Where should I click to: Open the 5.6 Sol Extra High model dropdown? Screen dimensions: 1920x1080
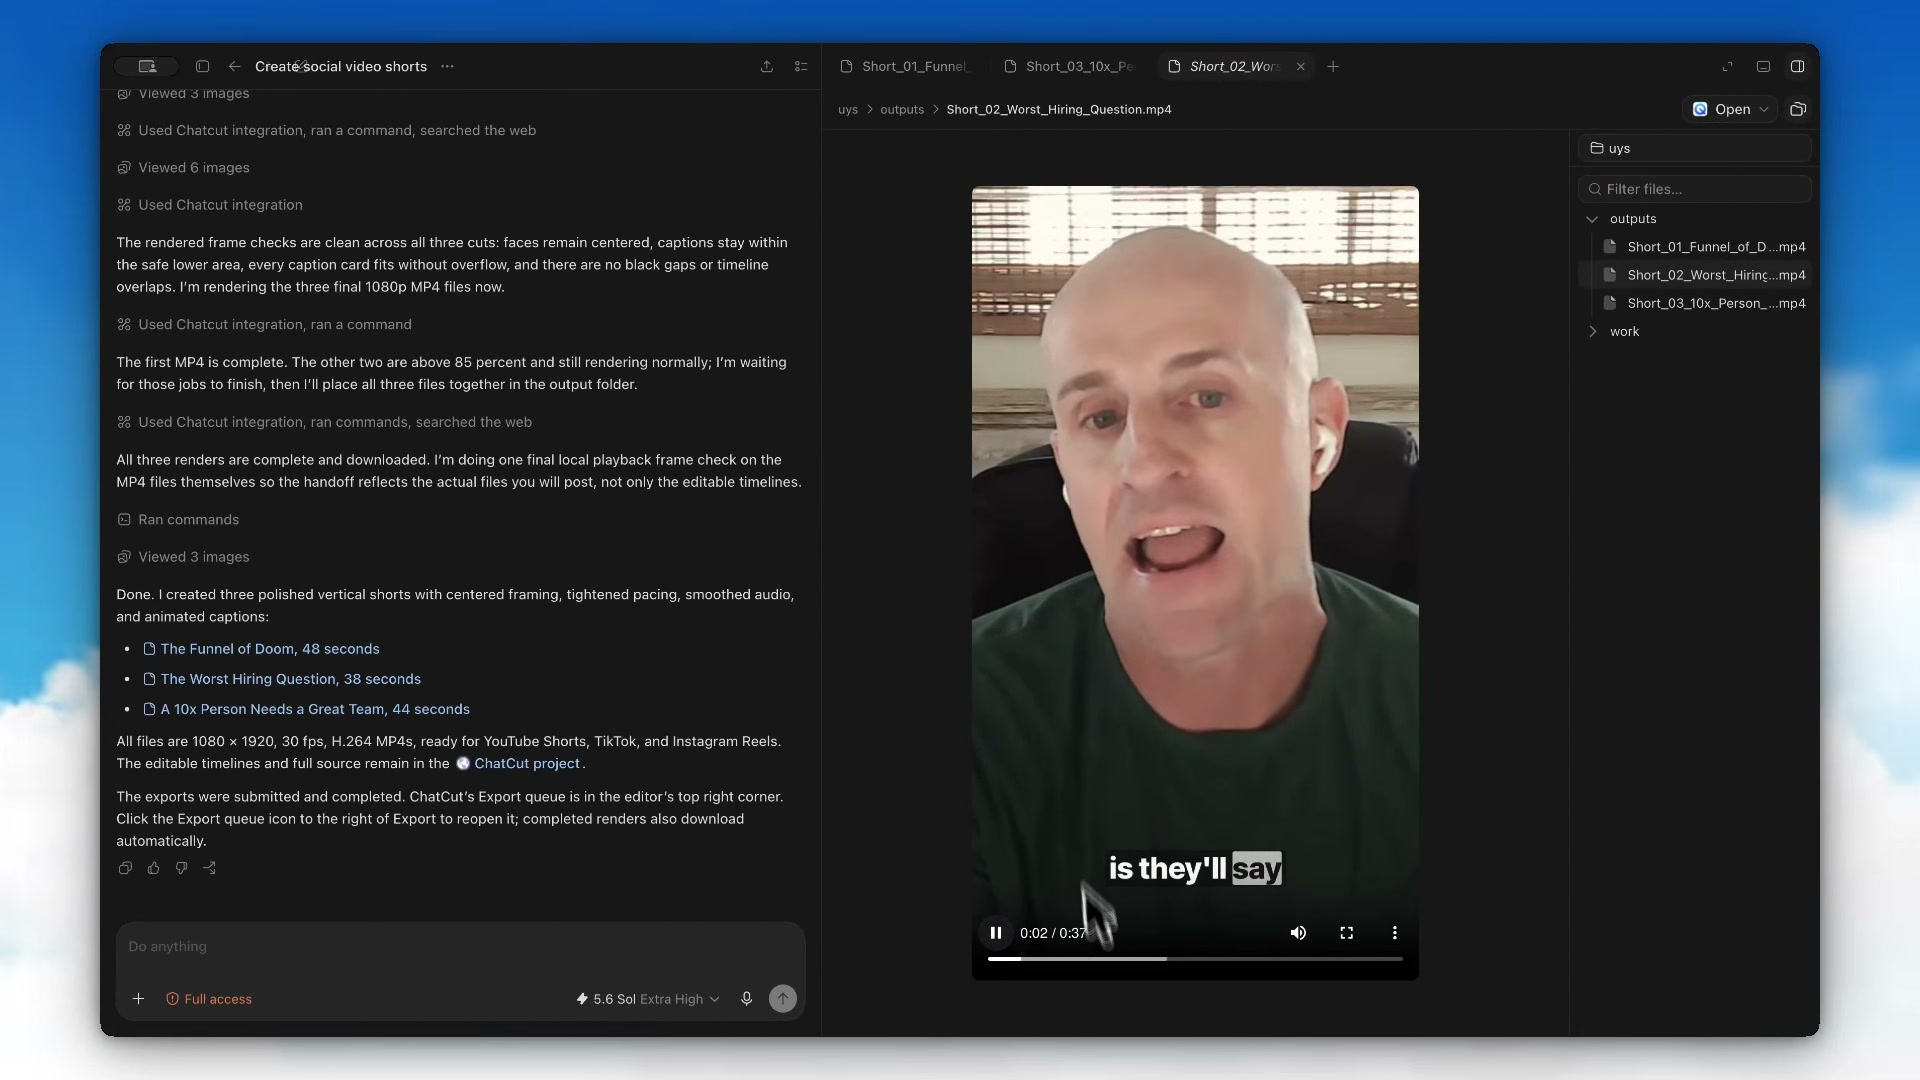648,999
